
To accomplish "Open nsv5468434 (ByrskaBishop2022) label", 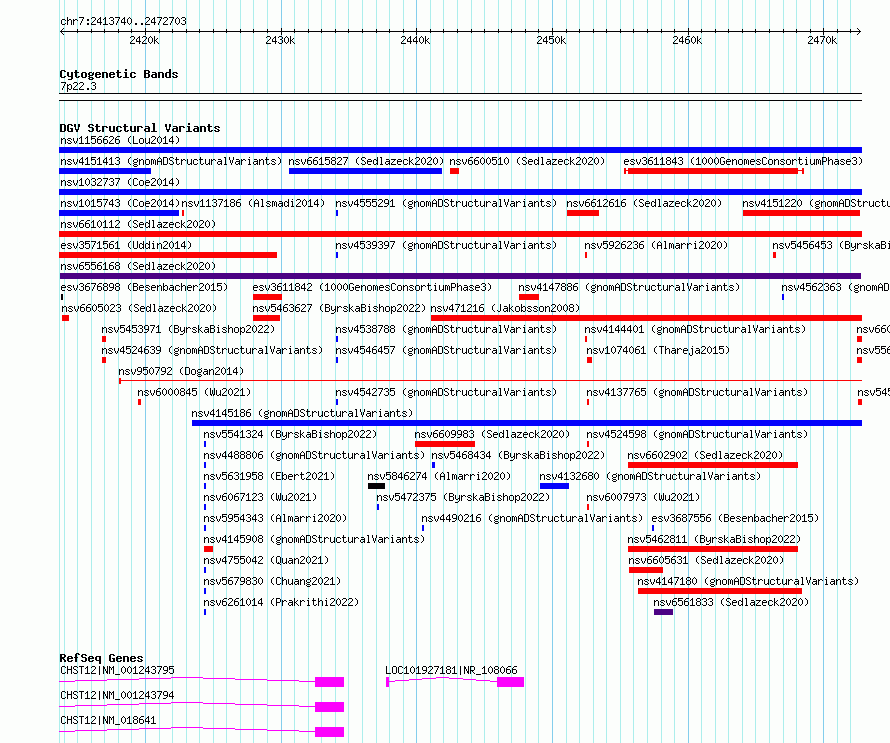I will (x=518, y=455).
